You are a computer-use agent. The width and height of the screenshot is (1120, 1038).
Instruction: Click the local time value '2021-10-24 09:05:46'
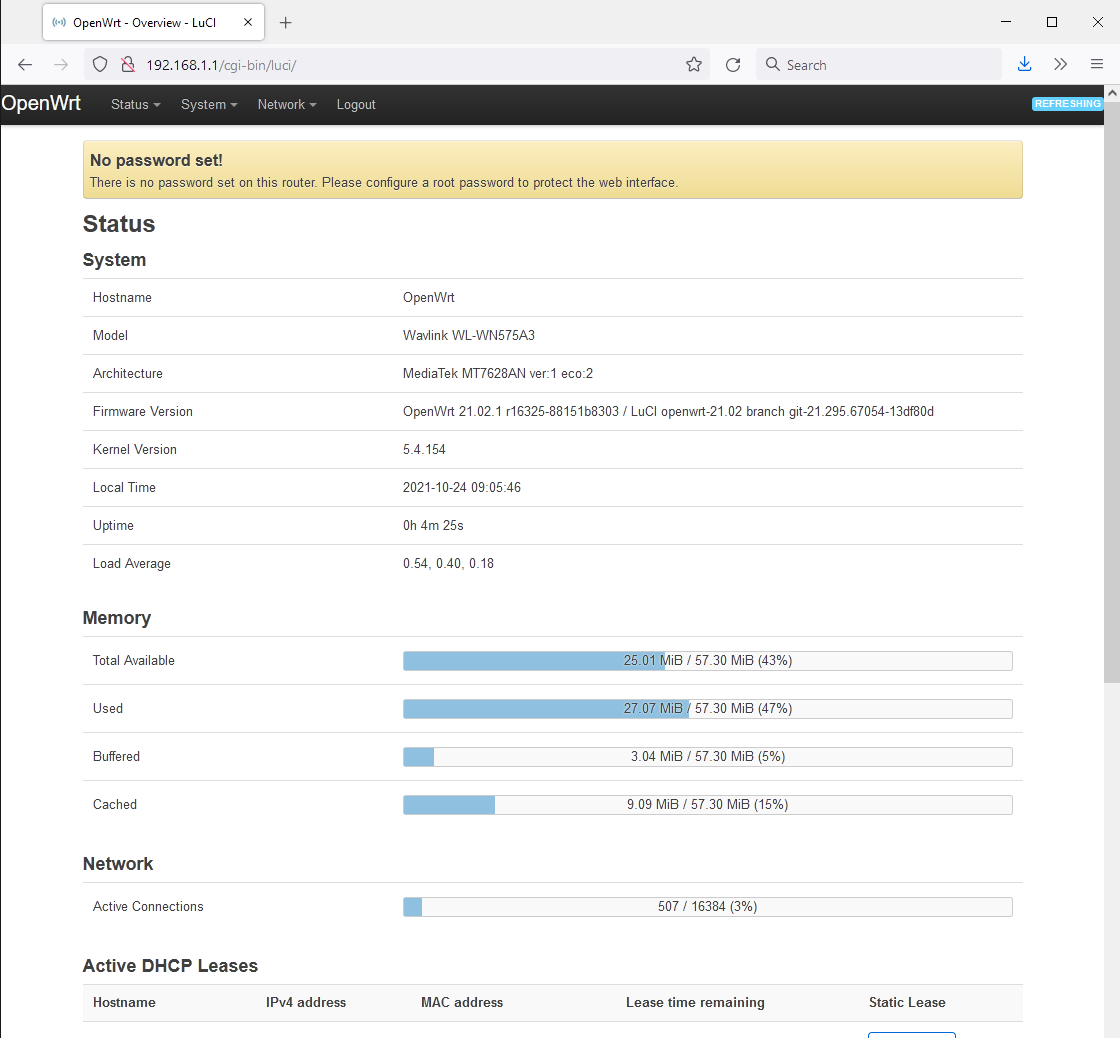point(462,487)
